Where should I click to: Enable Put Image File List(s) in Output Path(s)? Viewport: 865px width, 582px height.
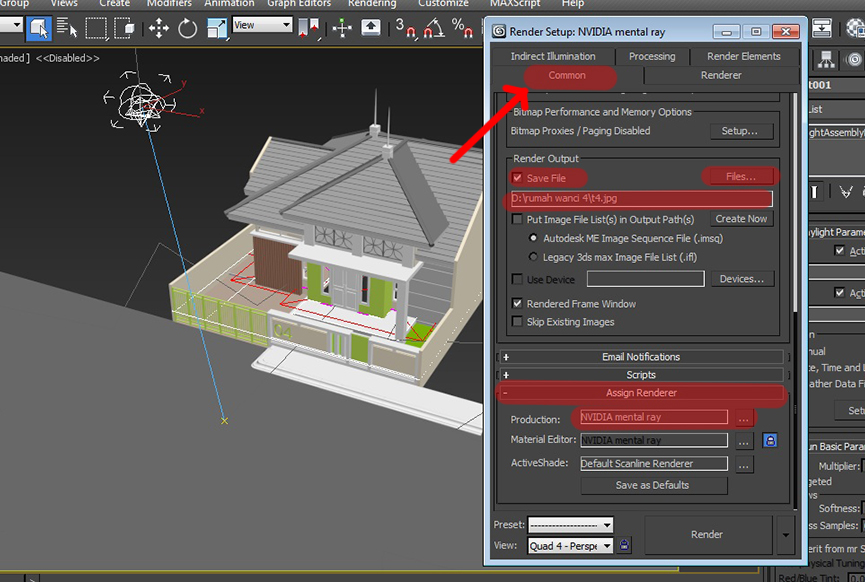[x=517, y=219]
